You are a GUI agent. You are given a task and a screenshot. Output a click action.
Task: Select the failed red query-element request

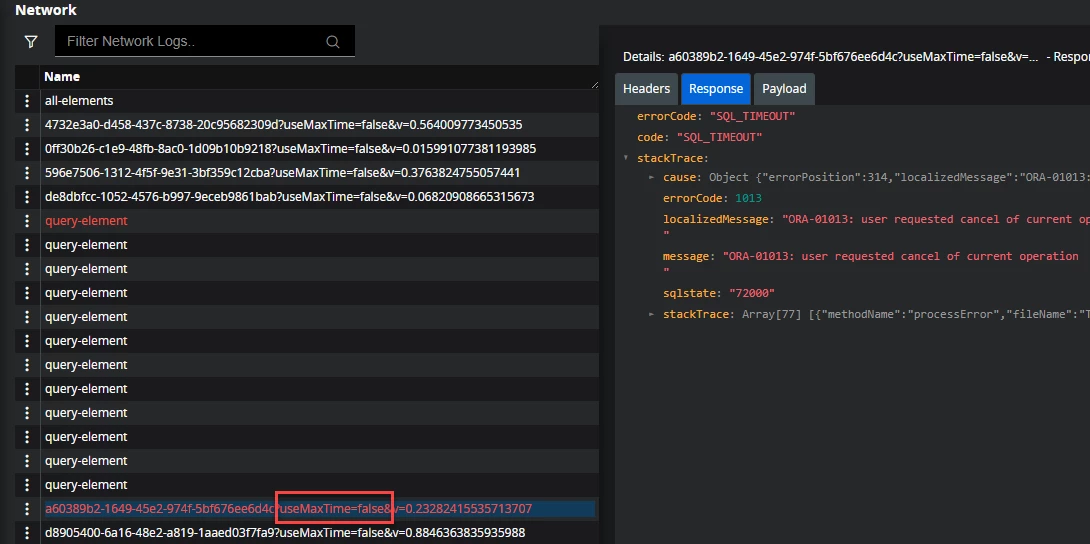point(86,221)
